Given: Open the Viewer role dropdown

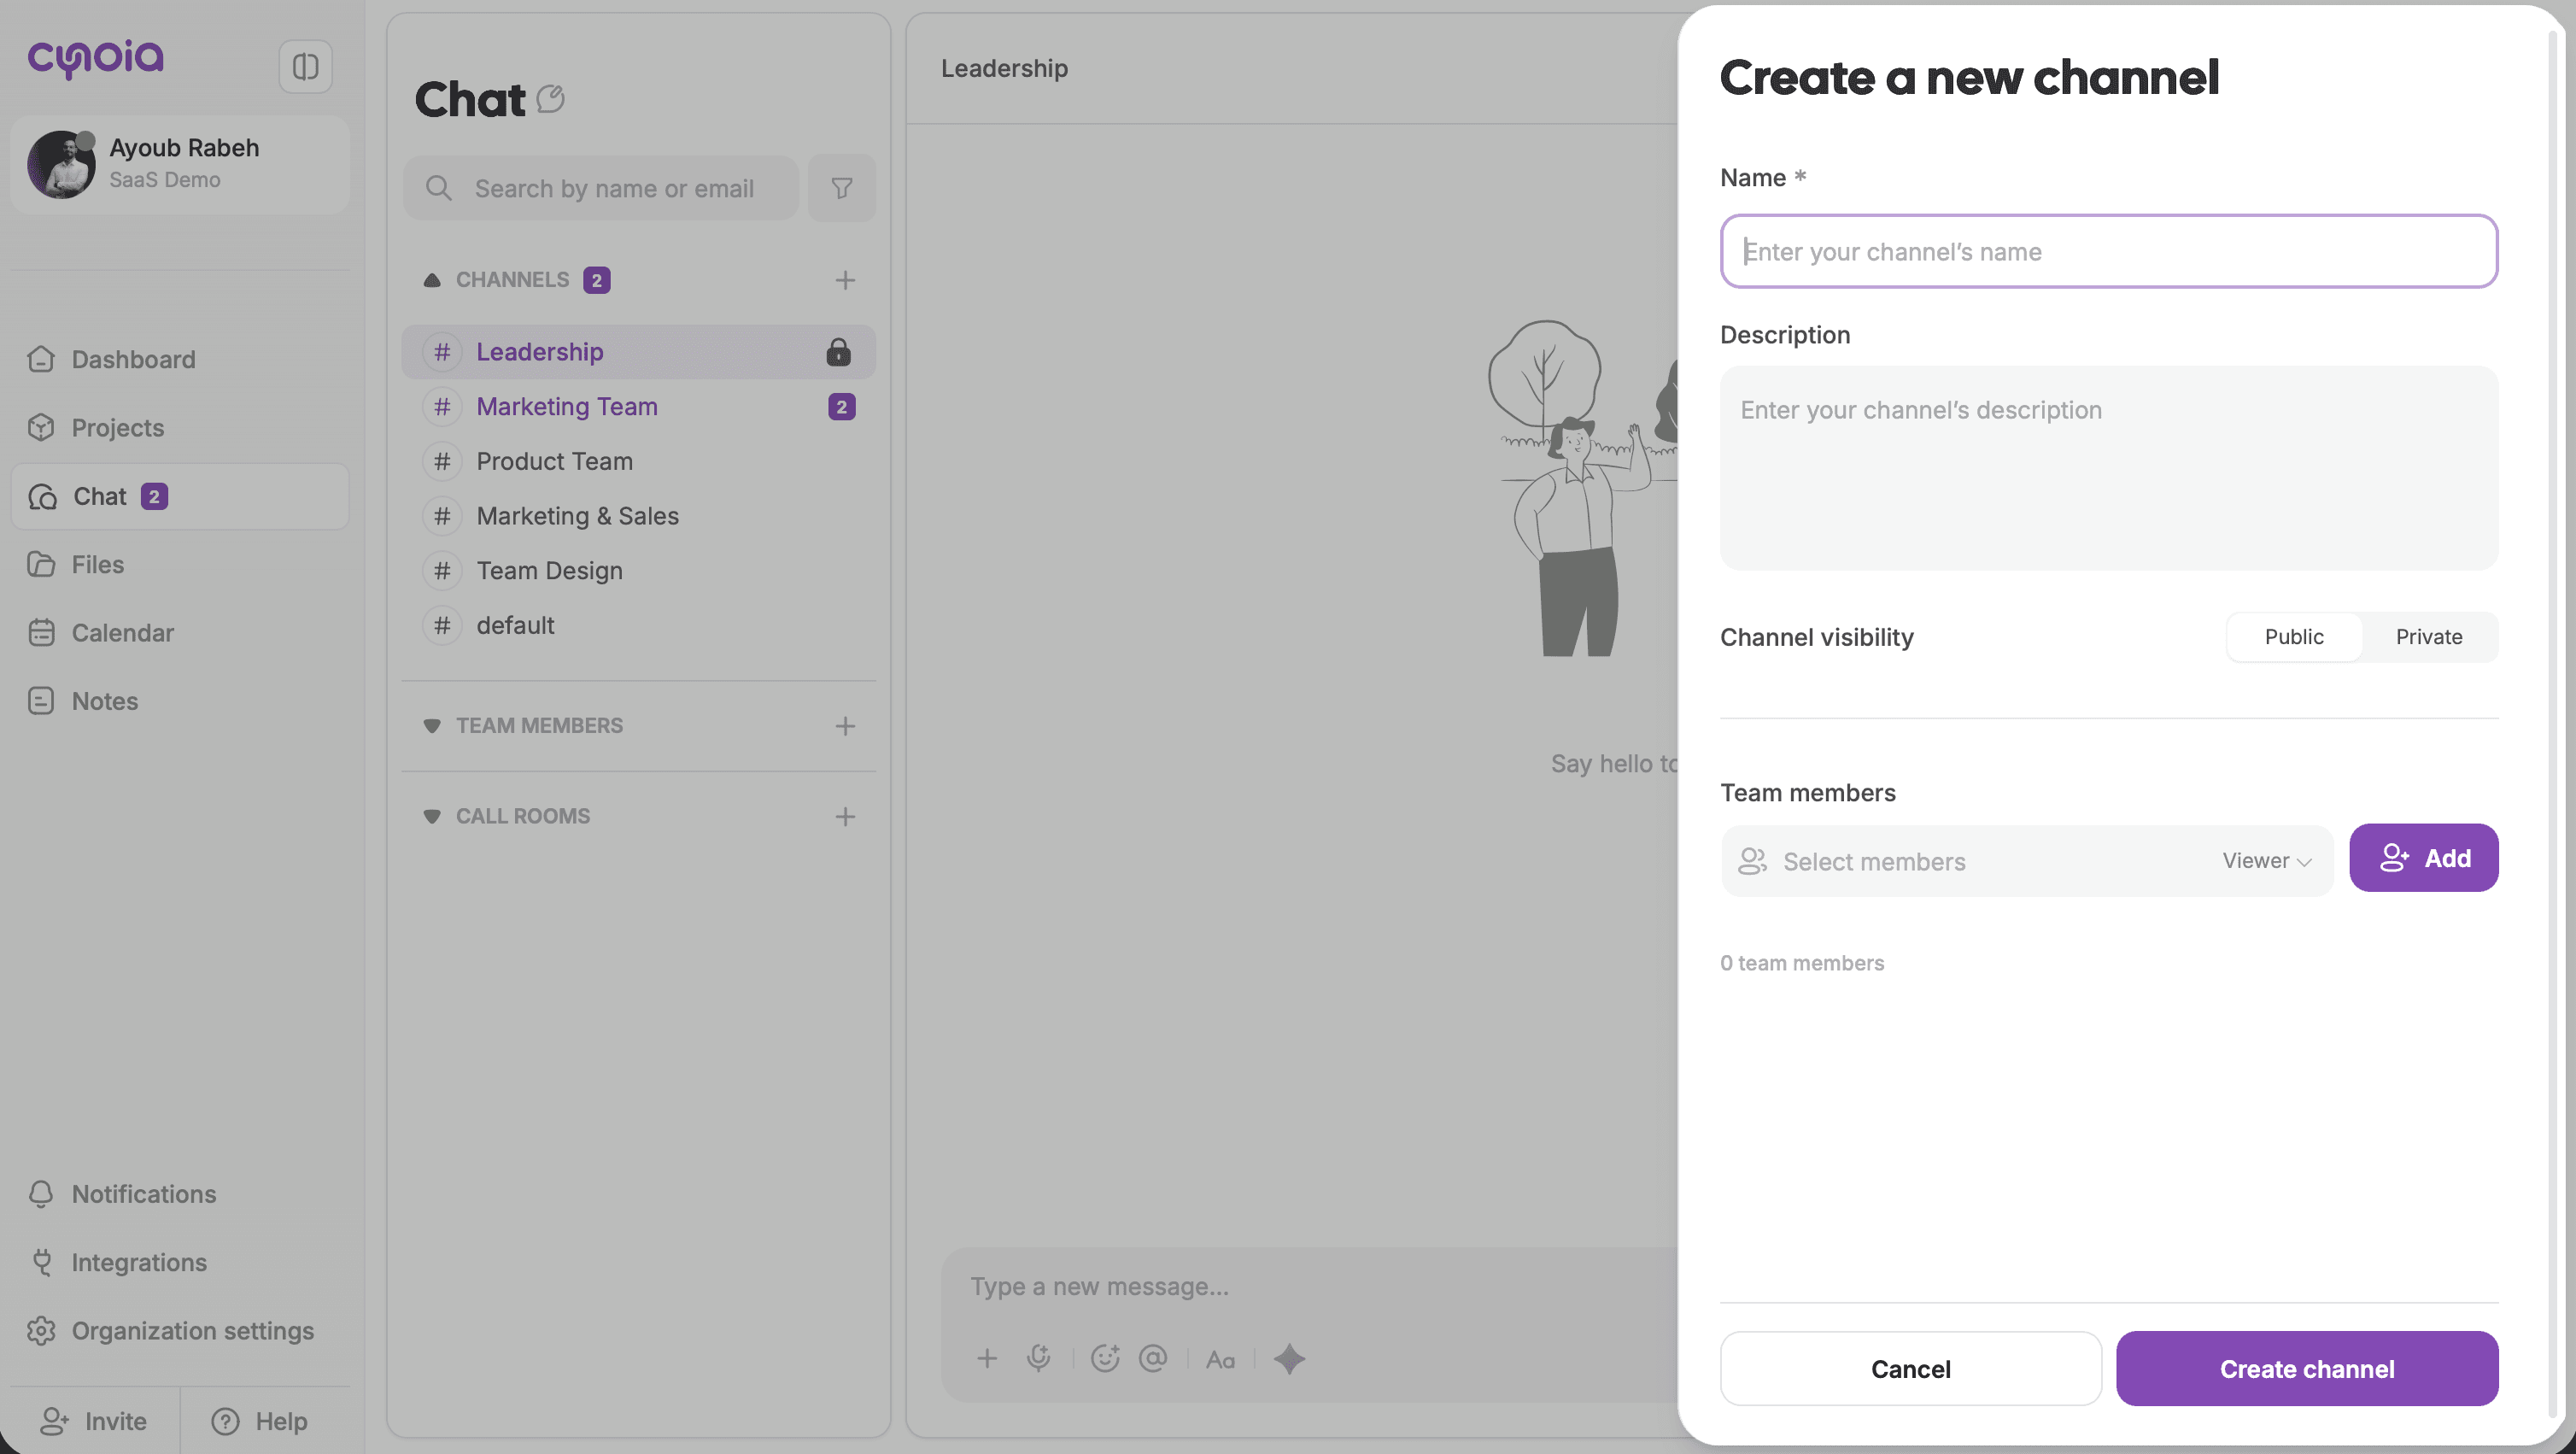Looking at the screenshot, I should click(2266, 861).
